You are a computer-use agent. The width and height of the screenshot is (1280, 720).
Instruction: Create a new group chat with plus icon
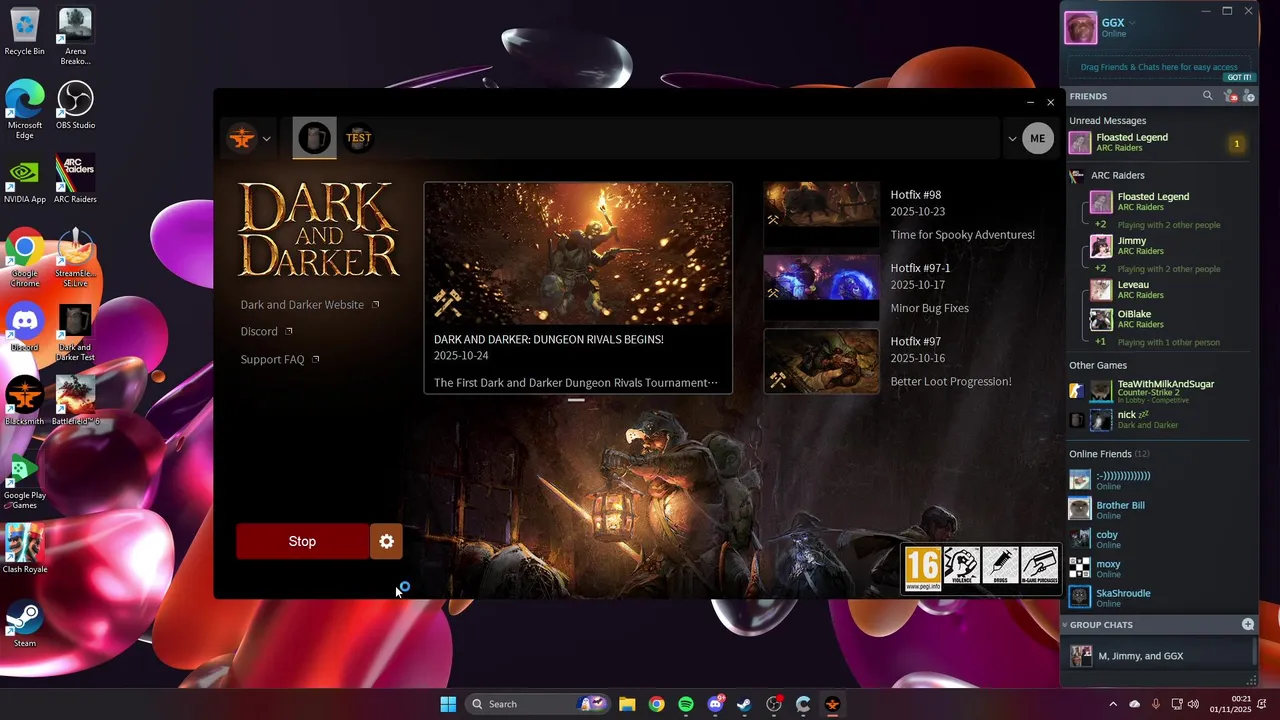pyautogui.click(x=1248, y=624)
